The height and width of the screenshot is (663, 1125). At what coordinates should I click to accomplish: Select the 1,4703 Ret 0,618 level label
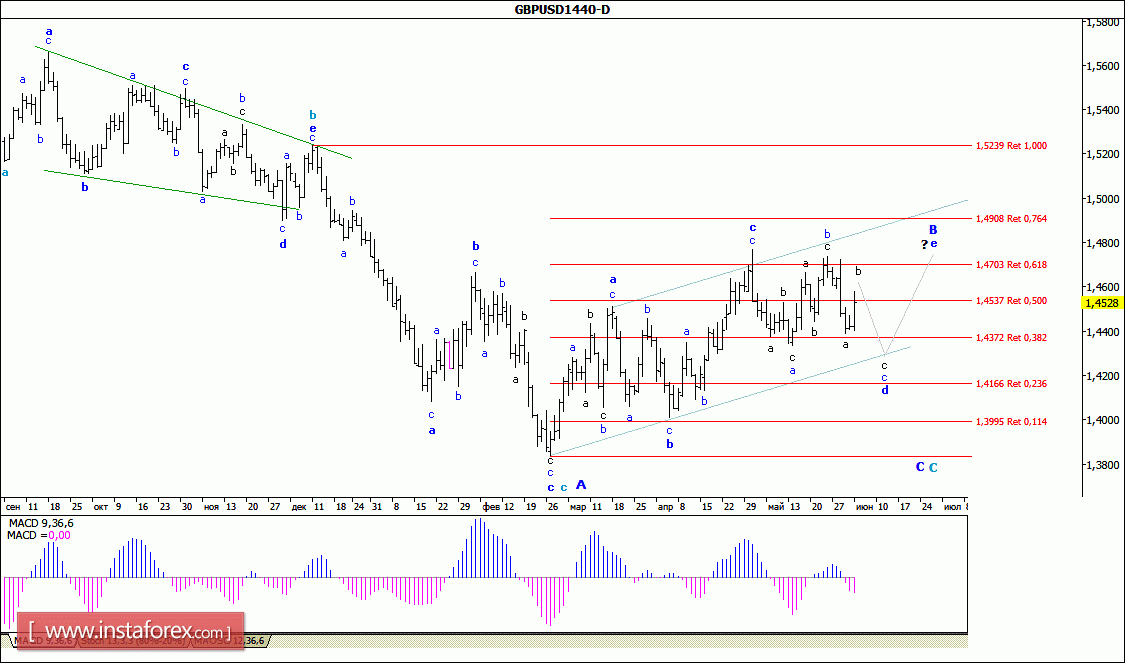[x=1011, y=265]
